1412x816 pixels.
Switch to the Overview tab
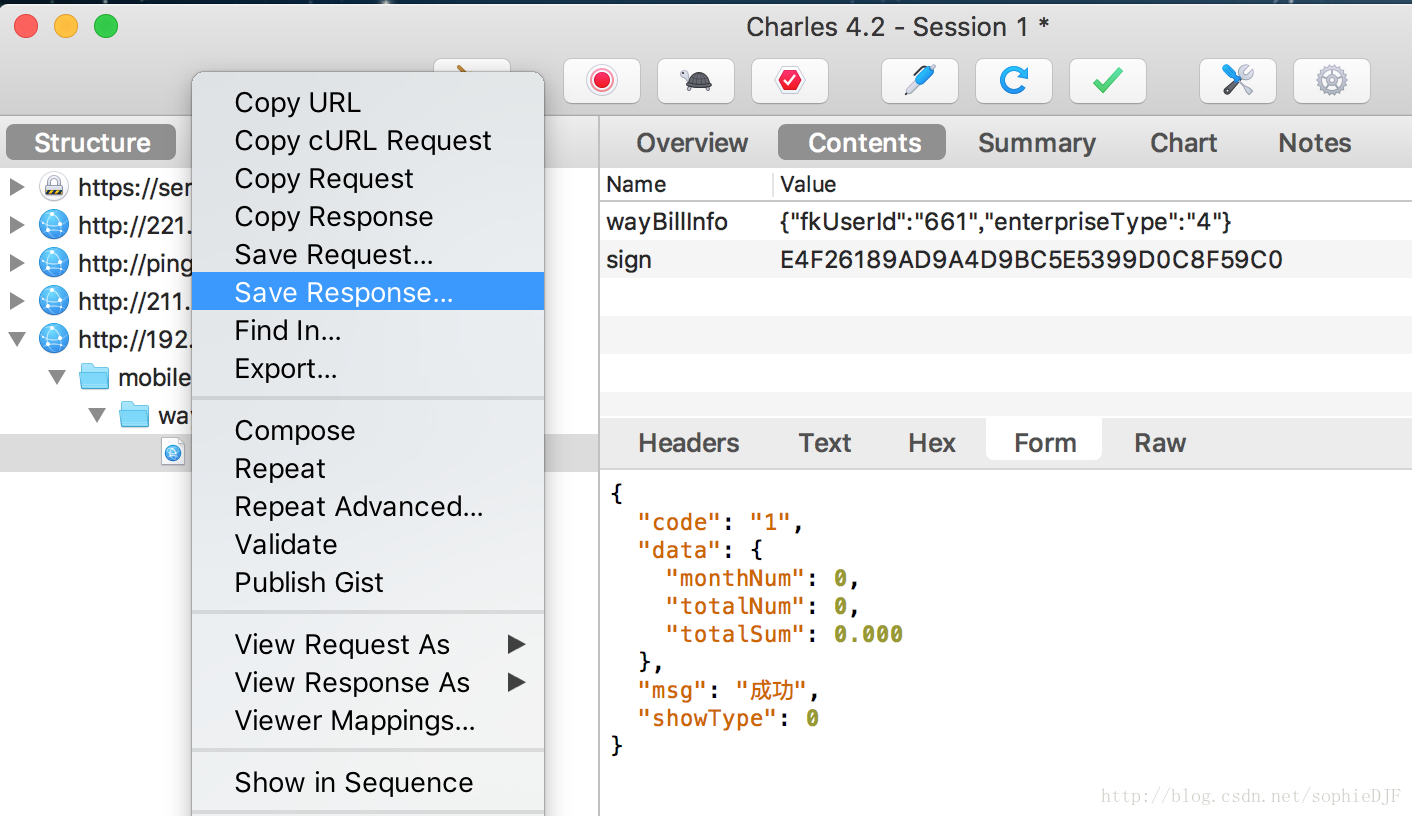click(692, 143)
